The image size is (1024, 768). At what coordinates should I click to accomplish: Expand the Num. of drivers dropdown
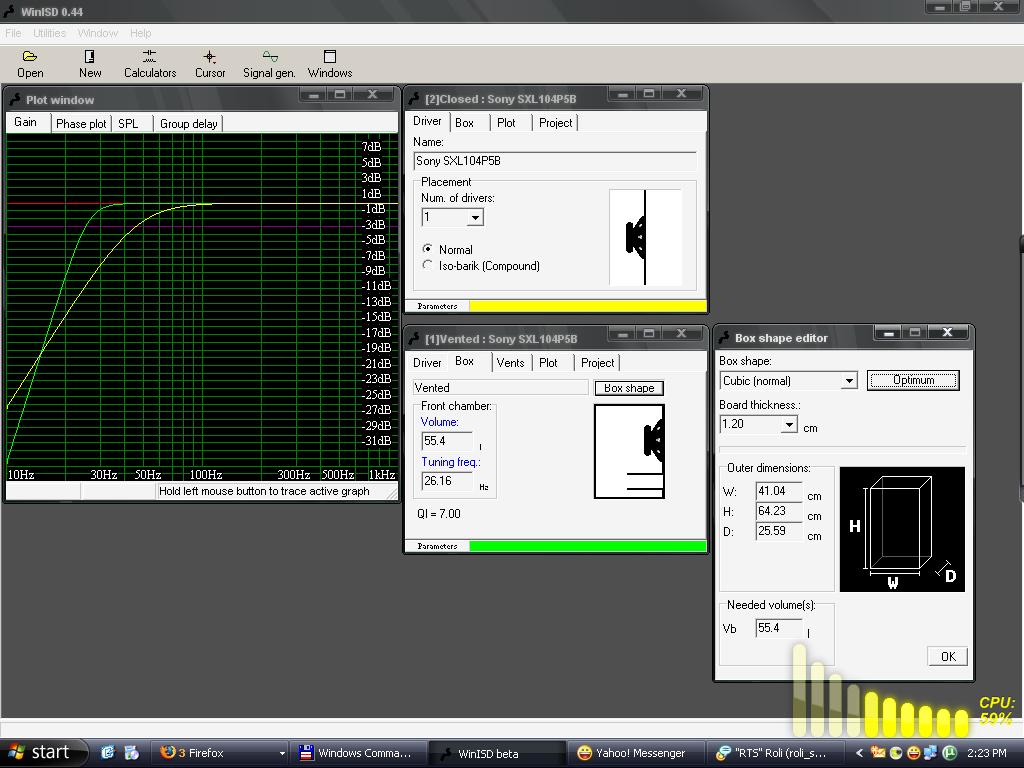475,217
